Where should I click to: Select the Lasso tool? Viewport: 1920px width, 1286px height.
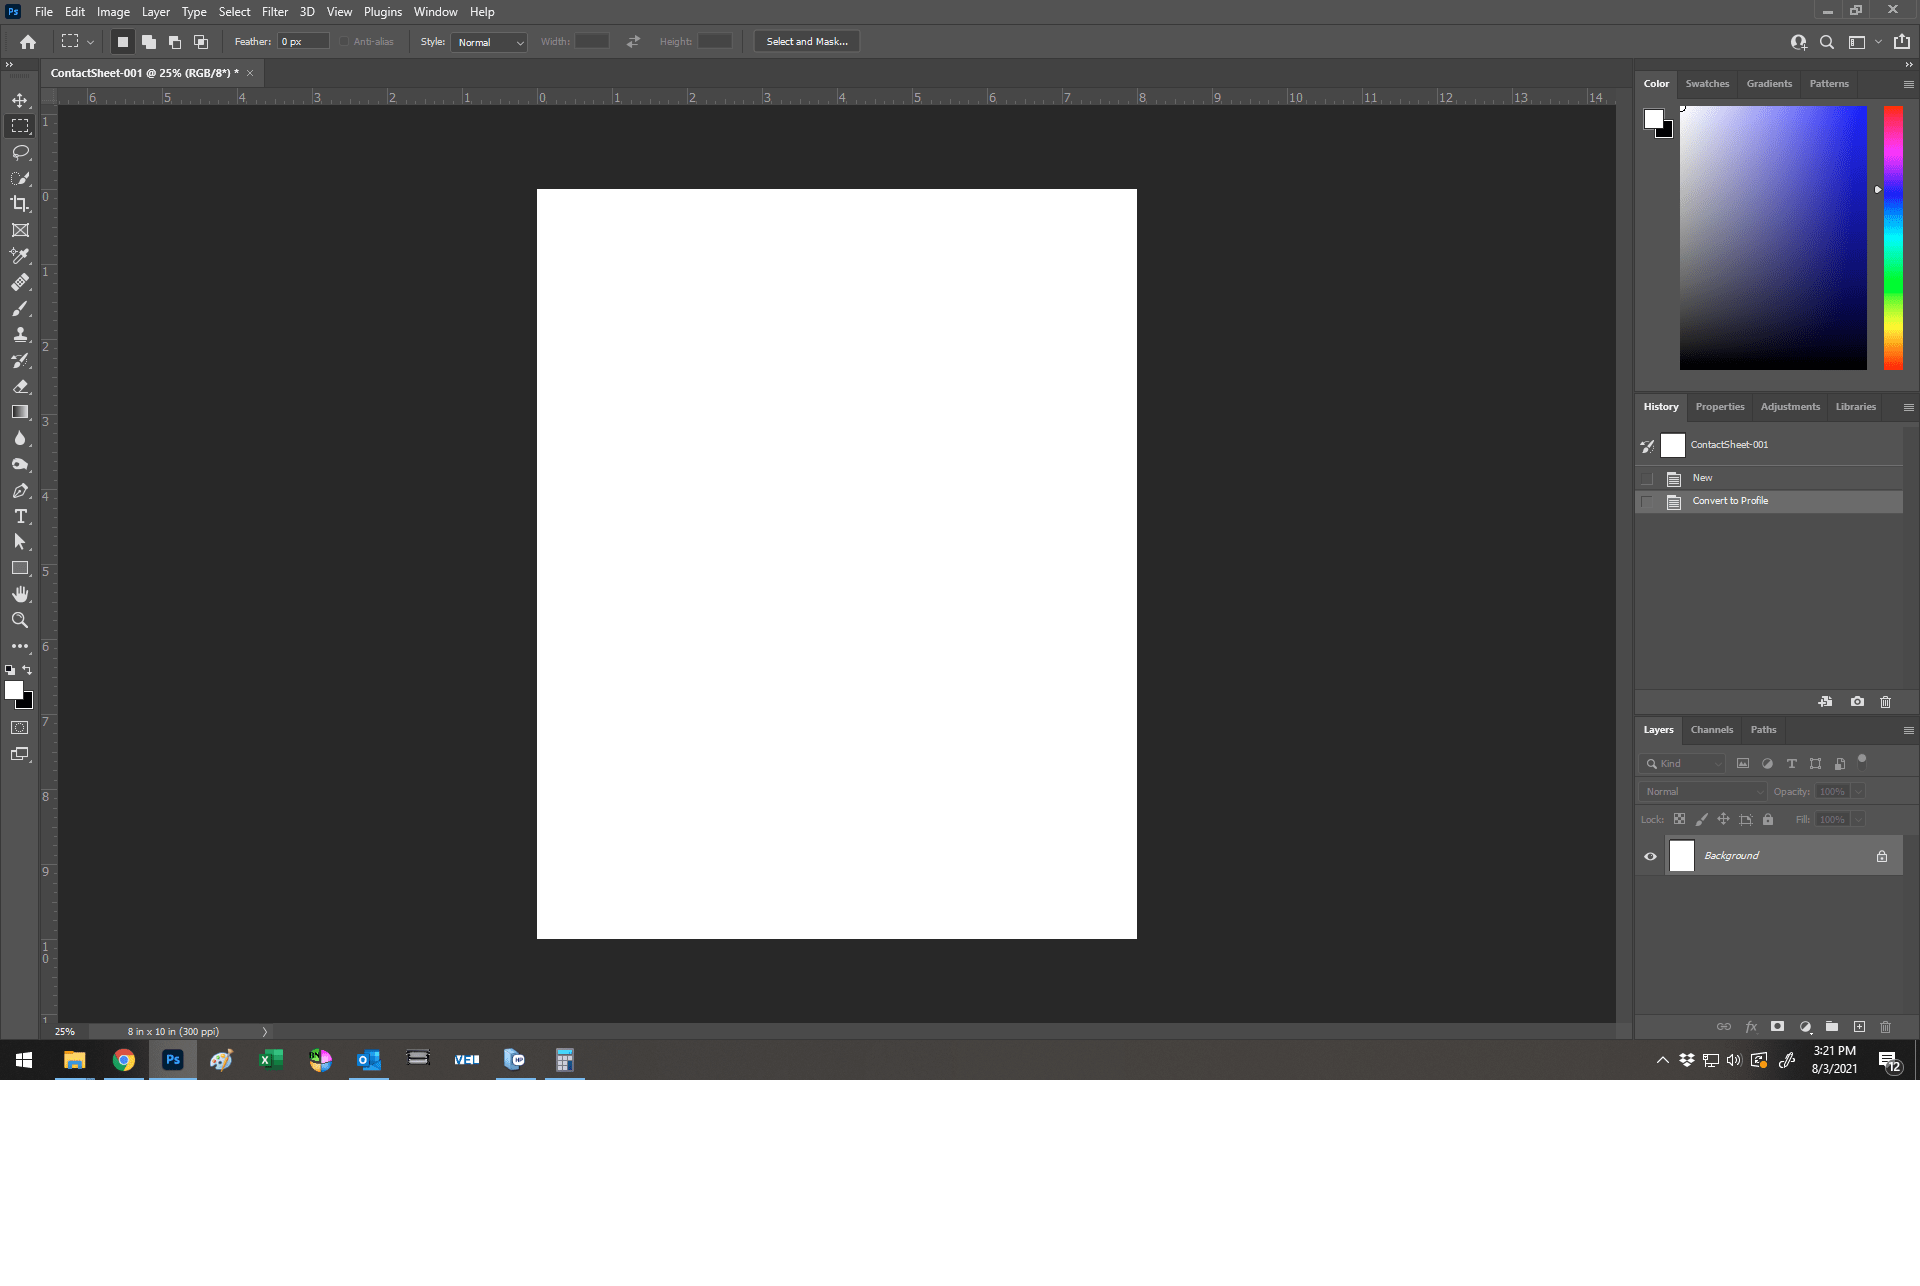click(20, 152)
